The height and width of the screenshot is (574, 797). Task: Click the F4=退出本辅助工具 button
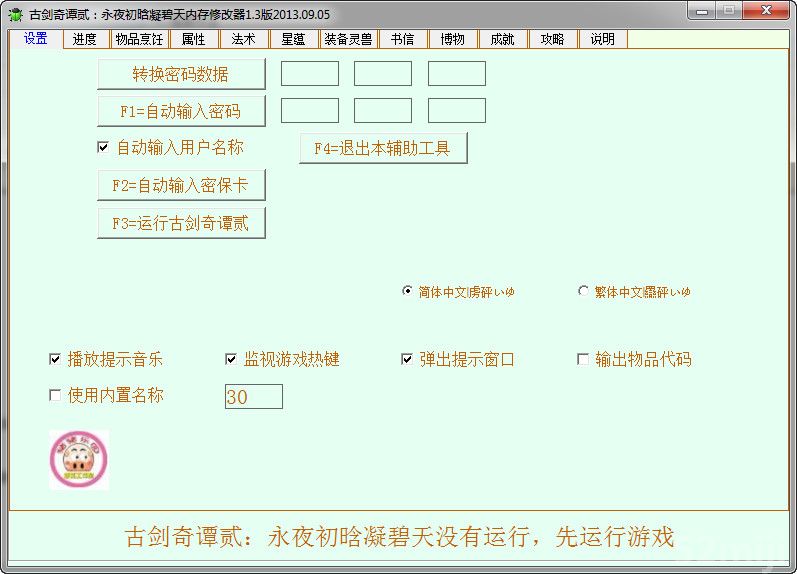click(383, 148)
